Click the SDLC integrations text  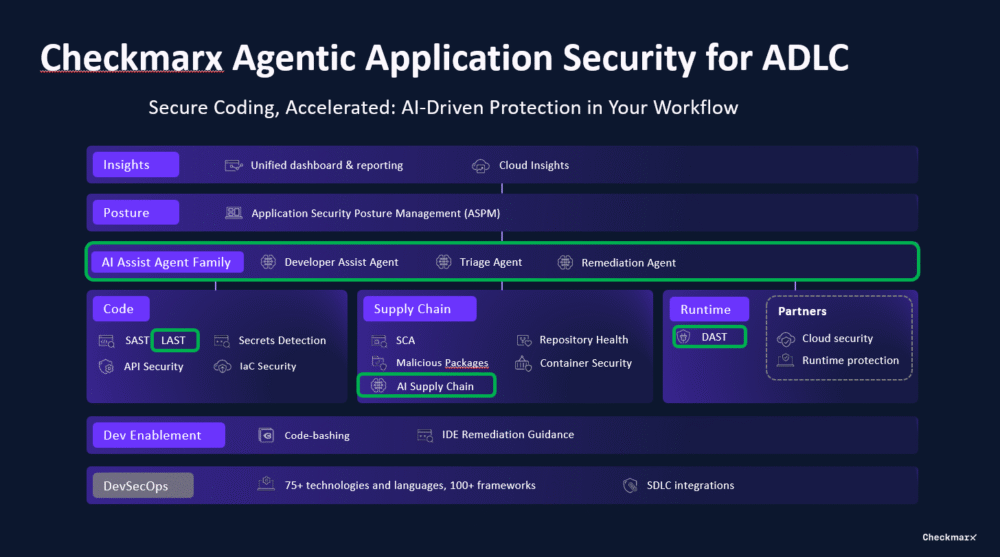pos(691,486)
